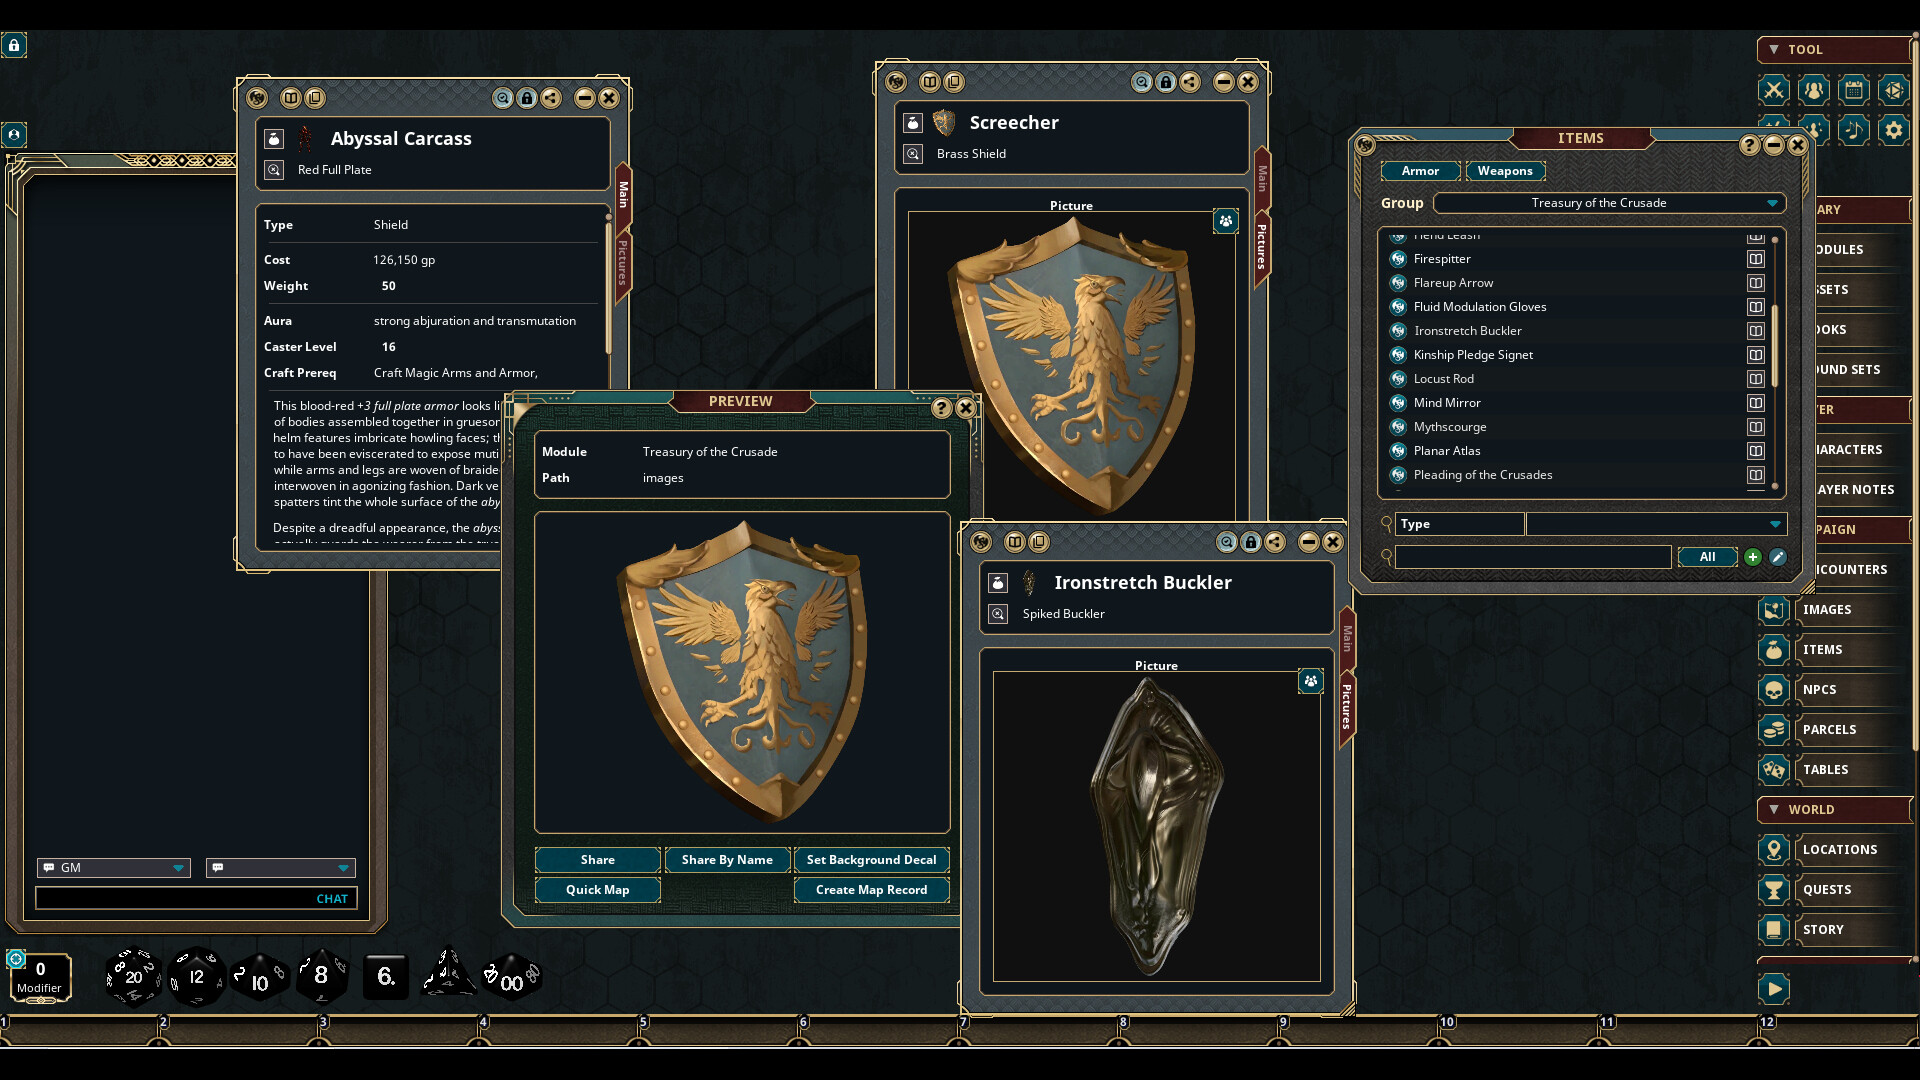Open the calendar tool icon
Image resolution: width=1920 pixels, height=1080 pixels.
(1853, 90)
